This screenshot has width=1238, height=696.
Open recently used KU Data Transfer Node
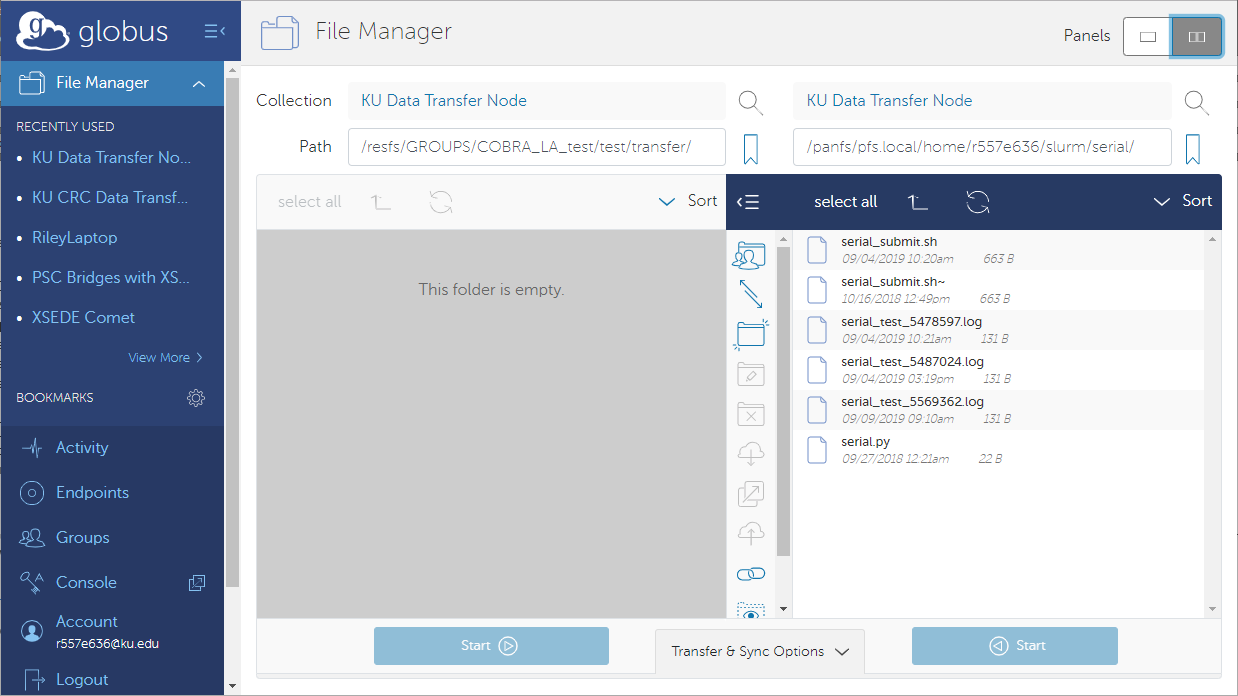112,158
